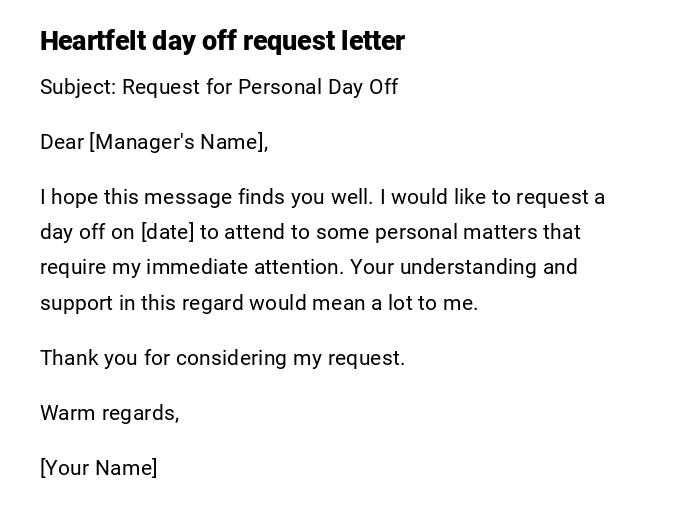Click the 'Heartfelt day off request letter' heading
The height and width of the screenshot is (530, 700).
pyautogui.click(x=222, y=41)
